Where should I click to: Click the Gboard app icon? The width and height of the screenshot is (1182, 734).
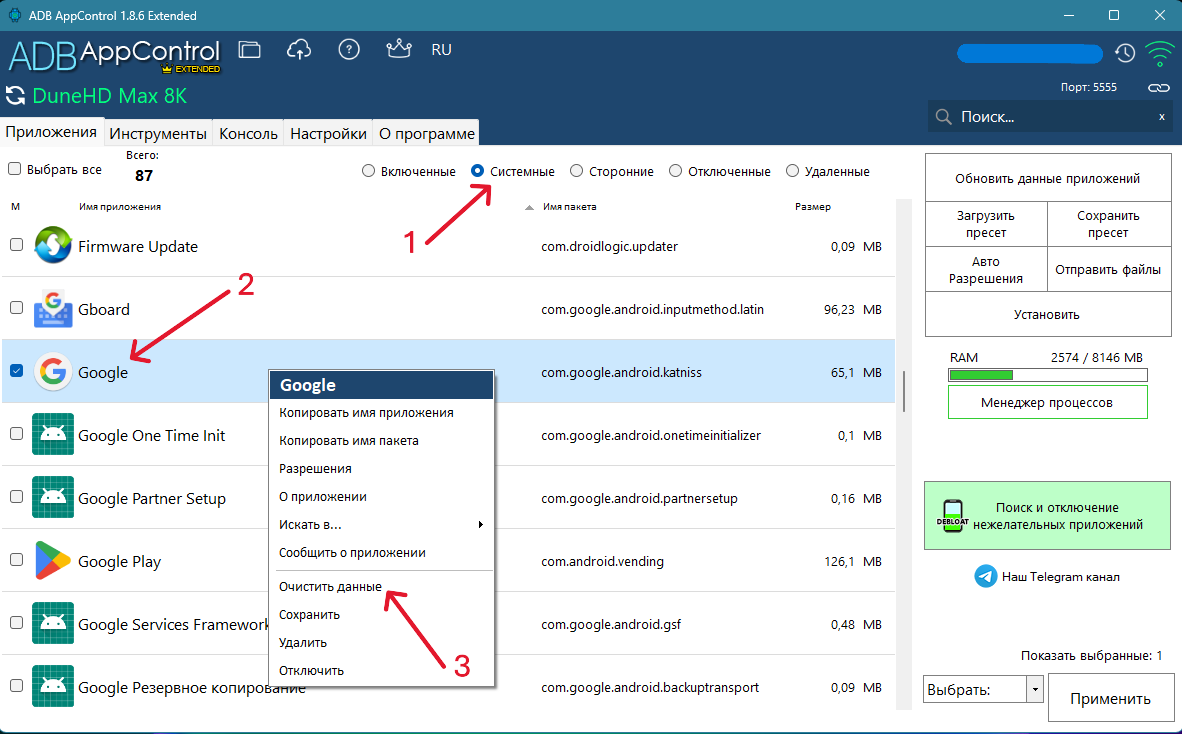pyautogui.click(x=53, y=309)
